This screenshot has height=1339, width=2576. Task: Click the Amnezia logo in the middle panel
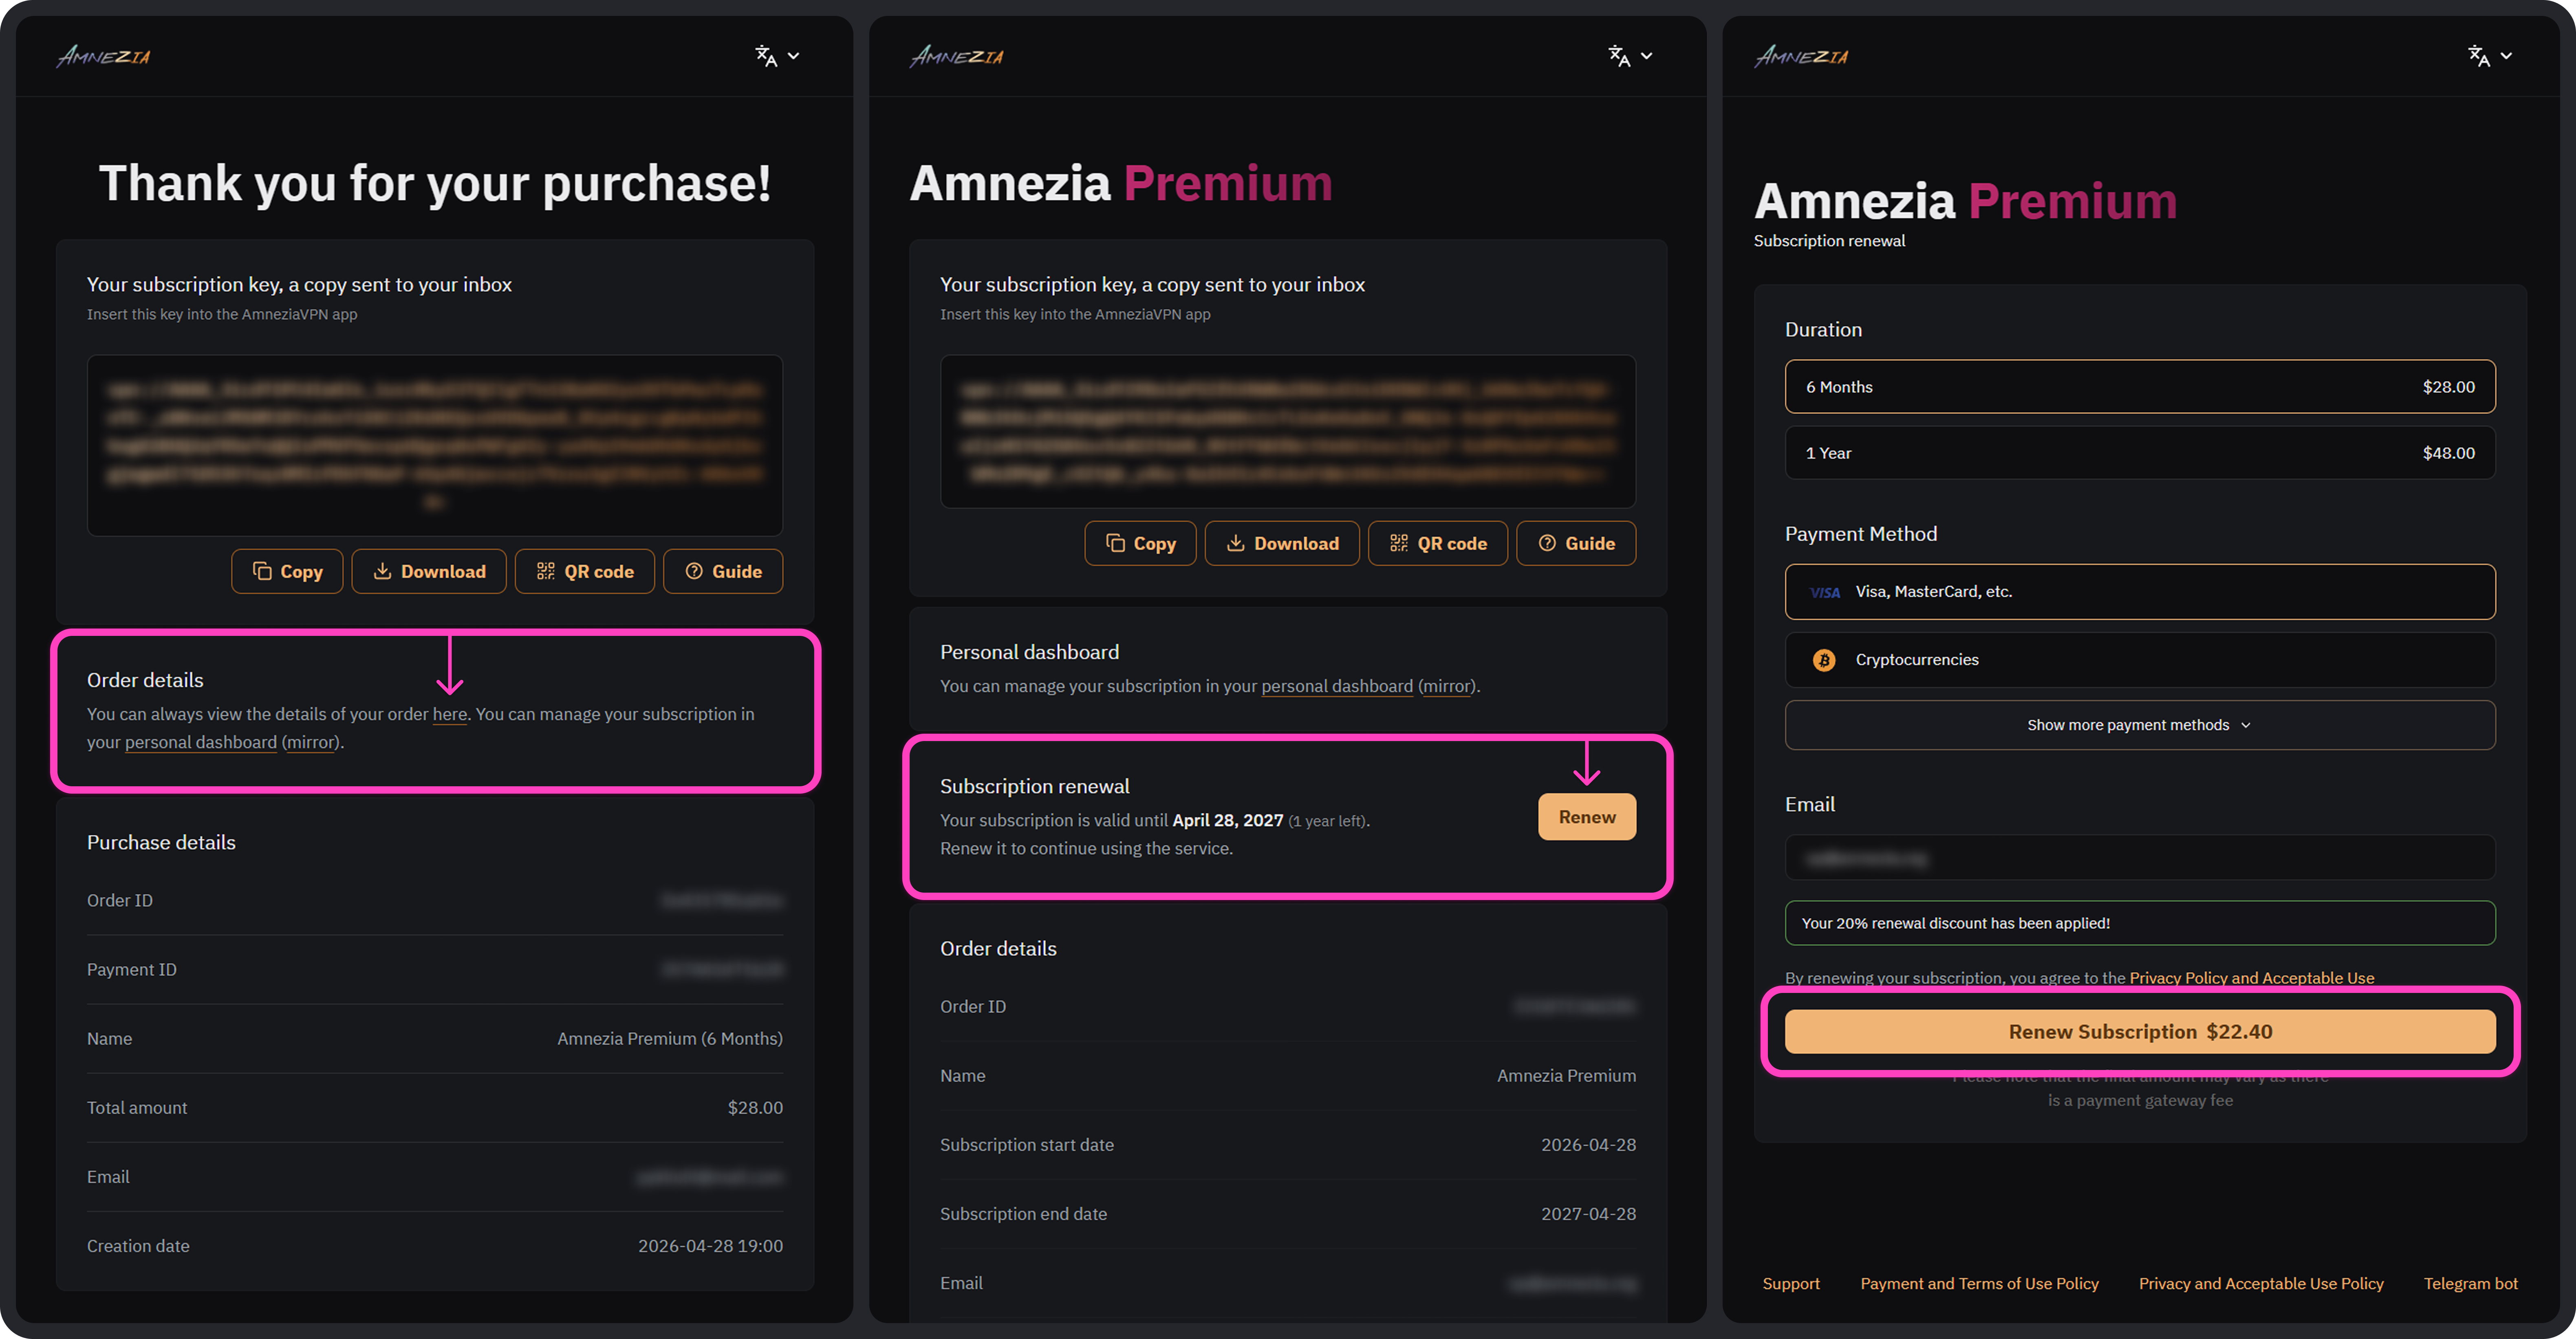pyautogui.click(x=956, y=56)
